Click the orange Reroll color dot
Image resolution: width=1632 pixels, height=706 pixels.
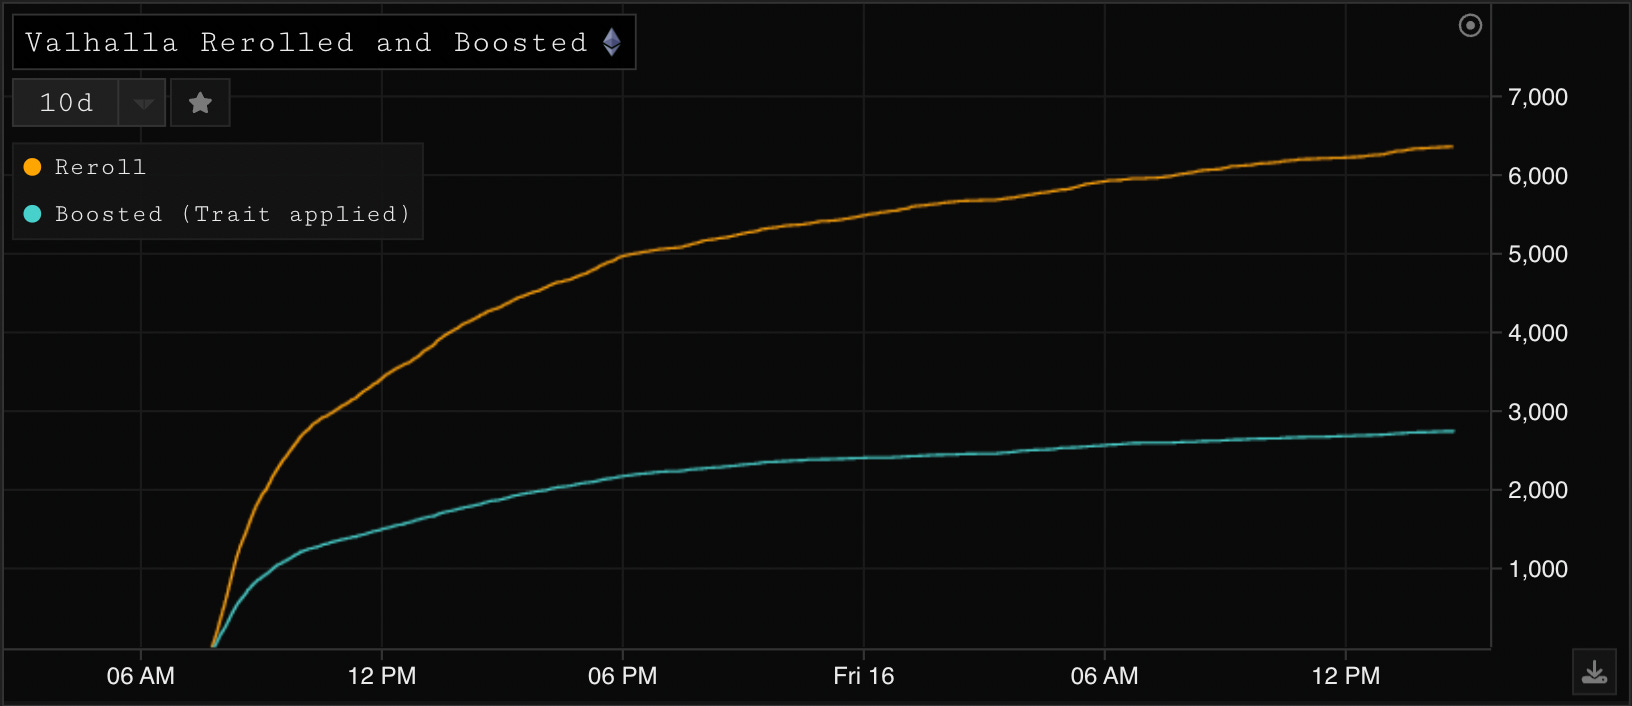click(x=32, y=167)
